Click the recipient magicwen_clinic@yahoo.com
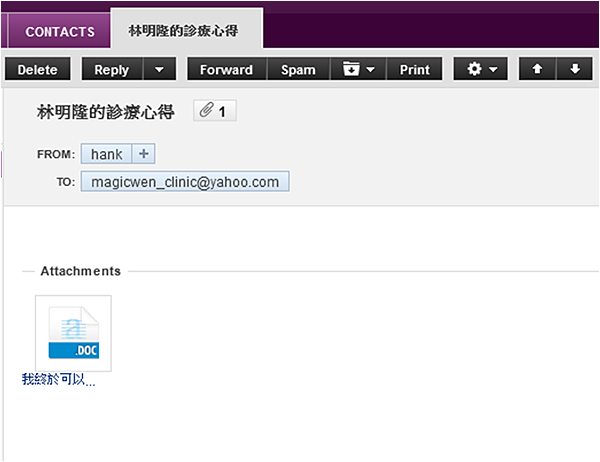This screenshot has height=462, width=600. pyautogui.click(x=185, y=181)
